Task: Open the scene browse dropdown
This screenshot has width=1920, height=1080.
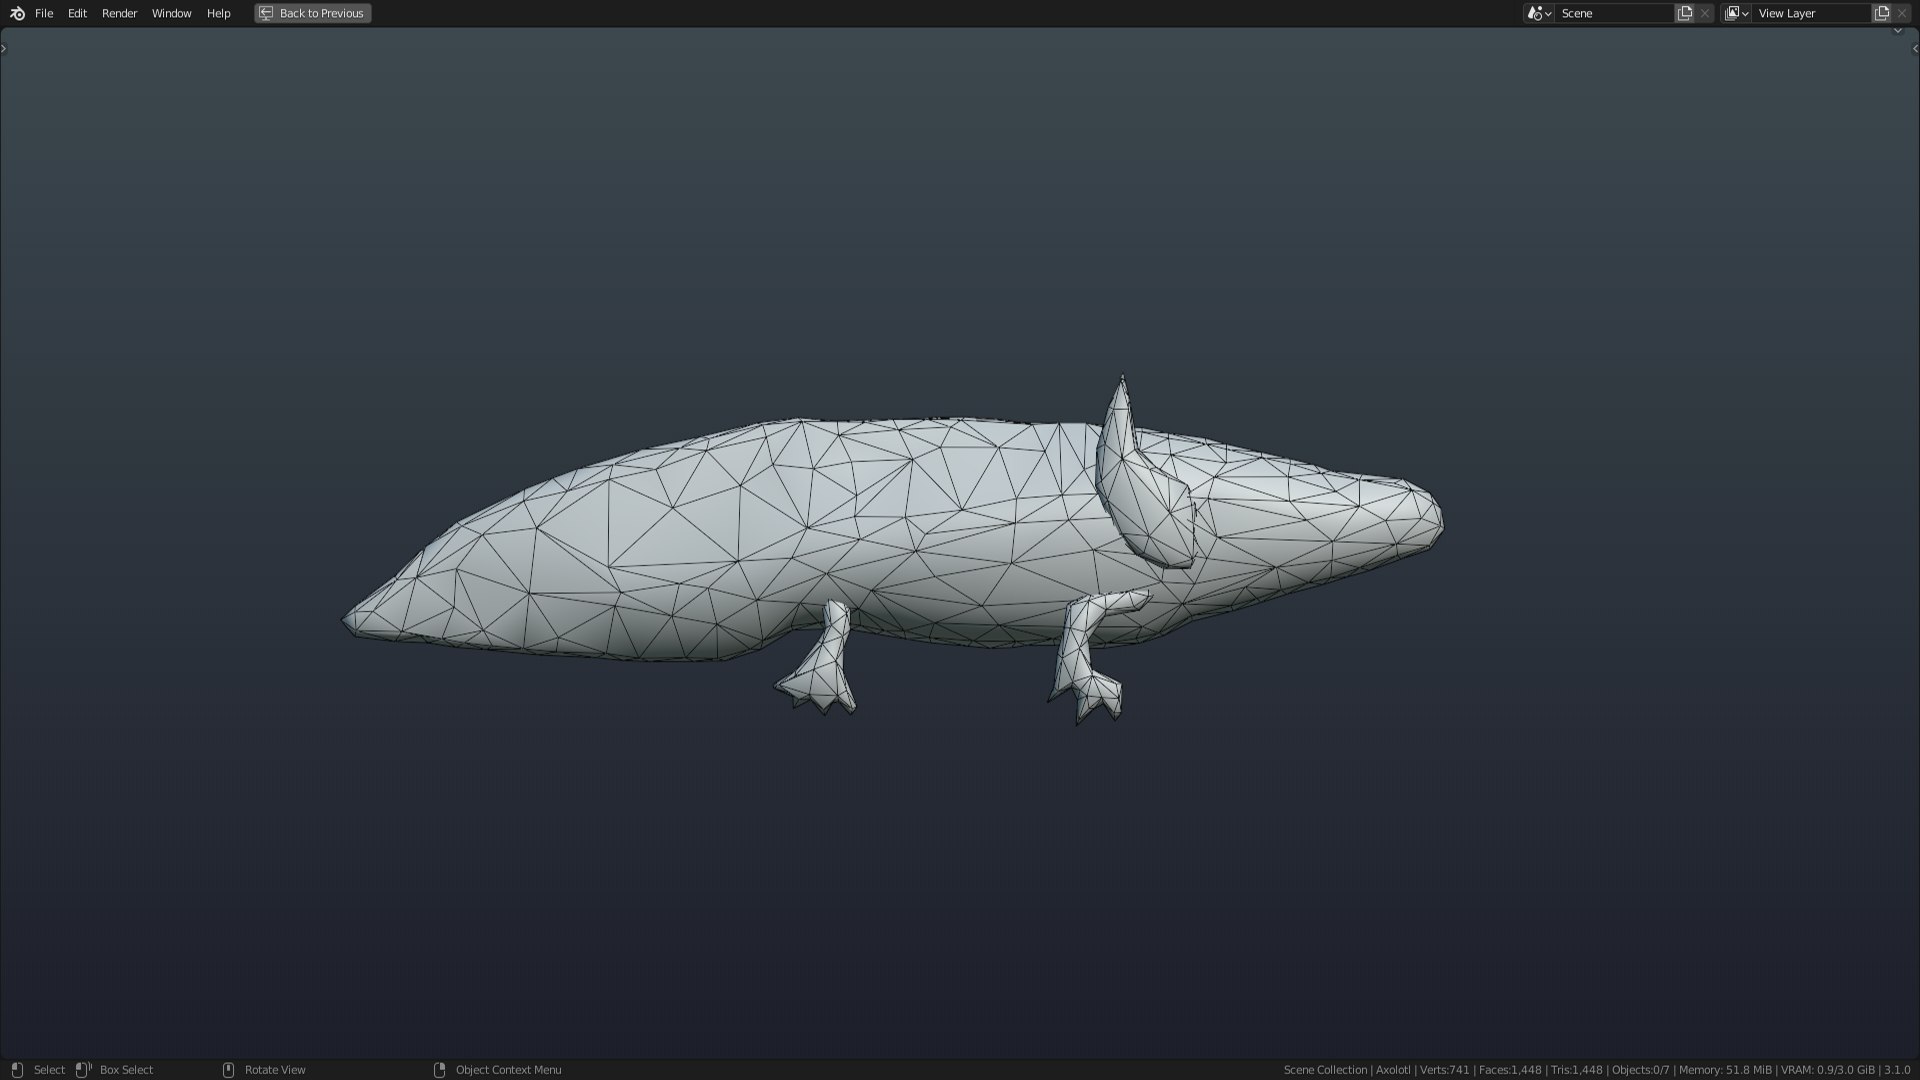Action: pyautogui.click(x=1538, y=13)
